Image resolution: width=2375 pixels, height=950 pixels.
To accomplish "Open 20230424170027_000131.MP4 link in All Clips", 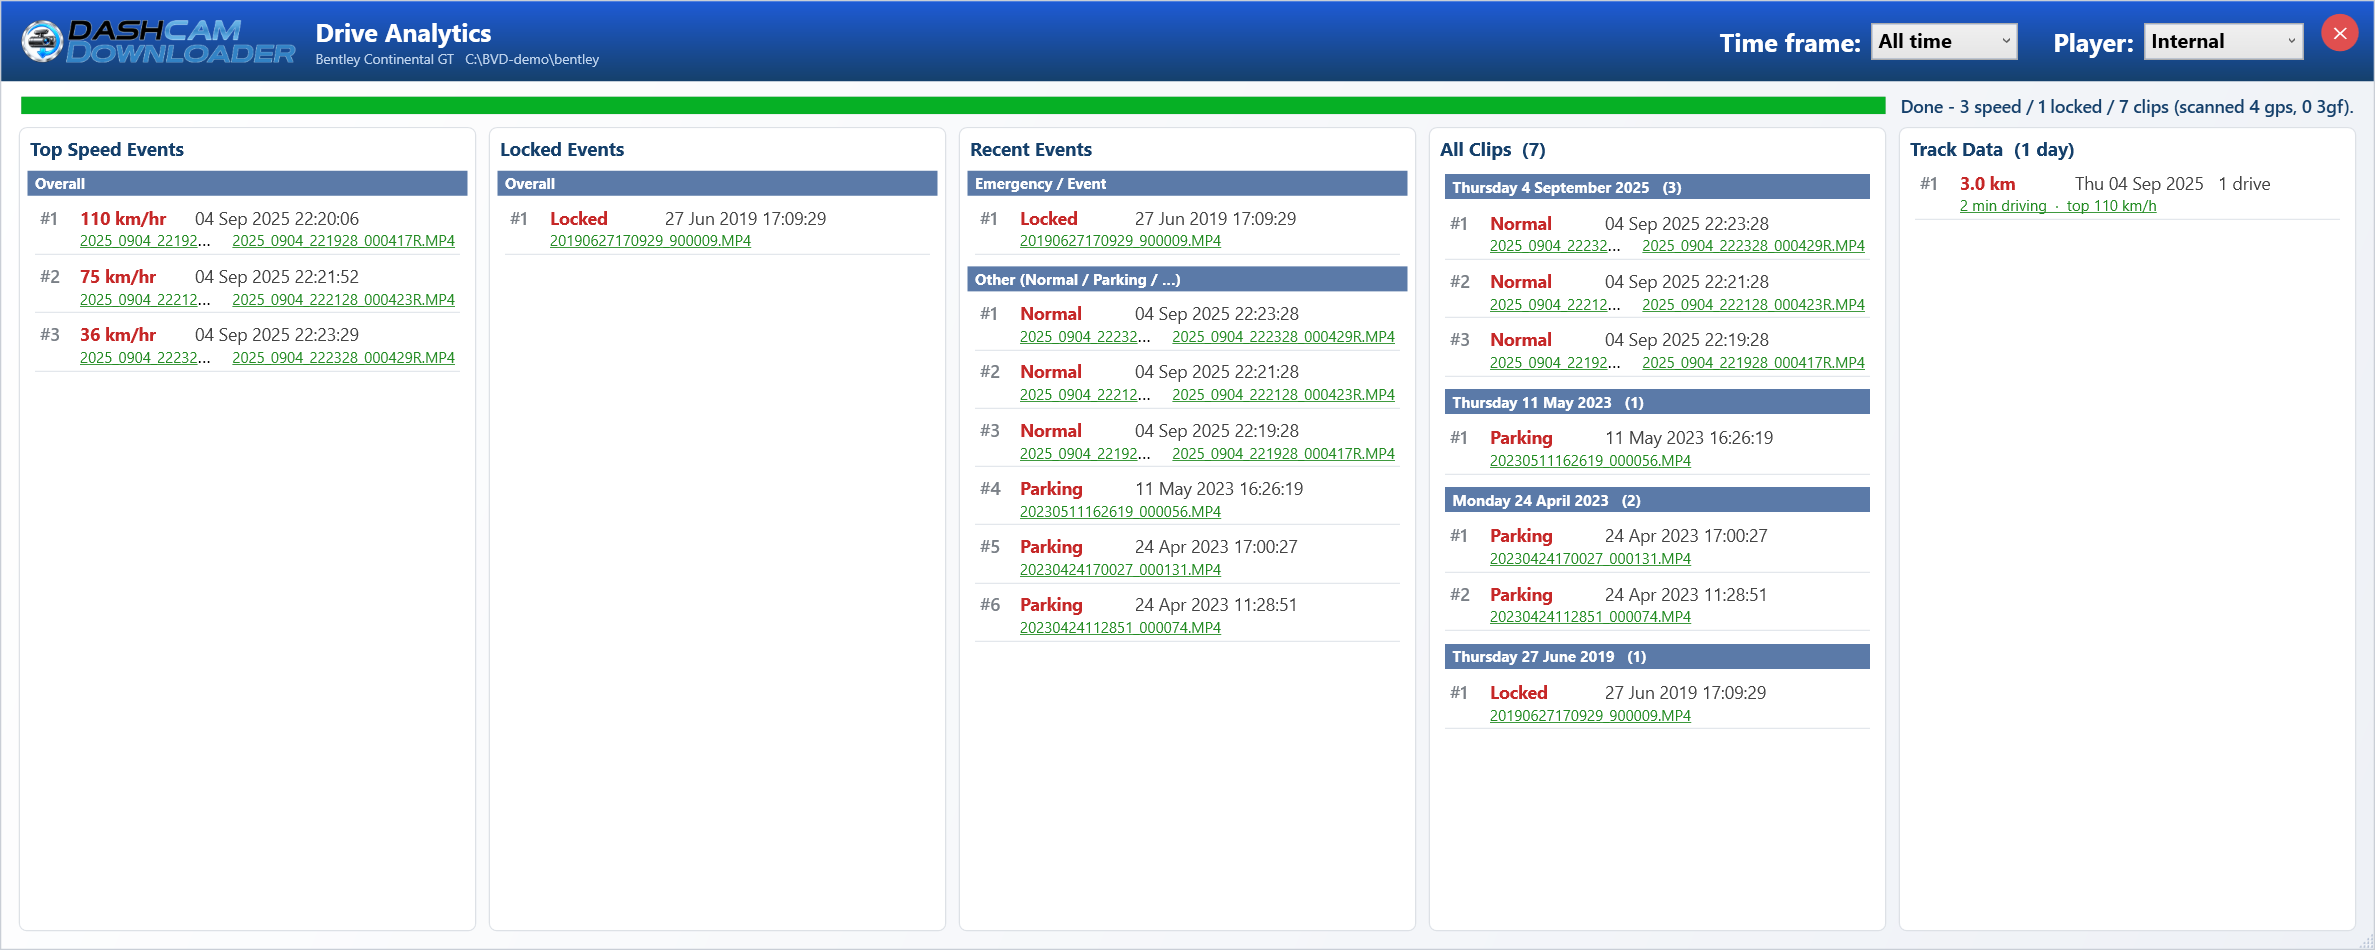I will point(1590,559).
